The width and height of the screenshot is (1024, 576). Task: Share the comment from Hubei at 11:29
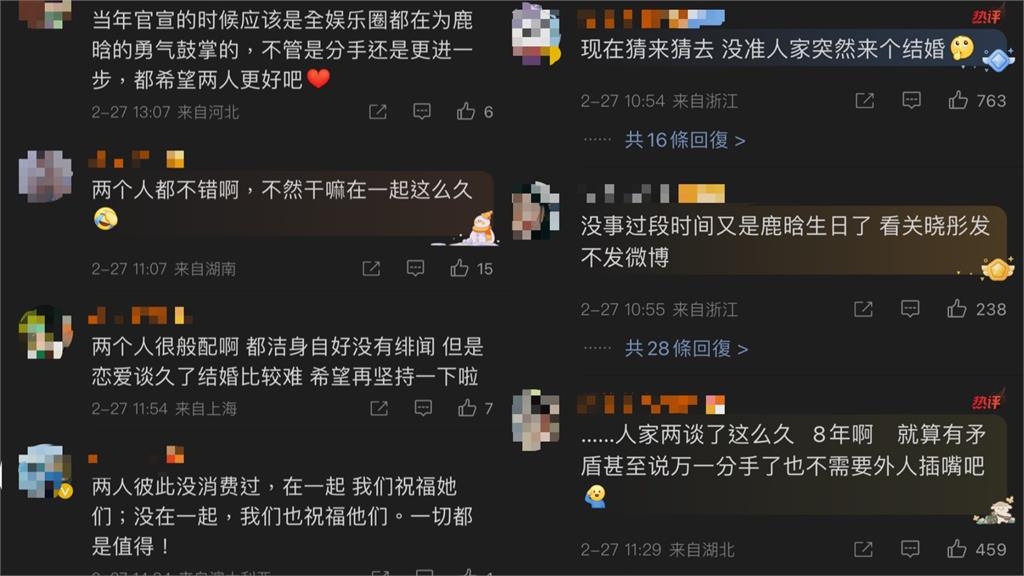pyautogui.click(x=863, y=549)
